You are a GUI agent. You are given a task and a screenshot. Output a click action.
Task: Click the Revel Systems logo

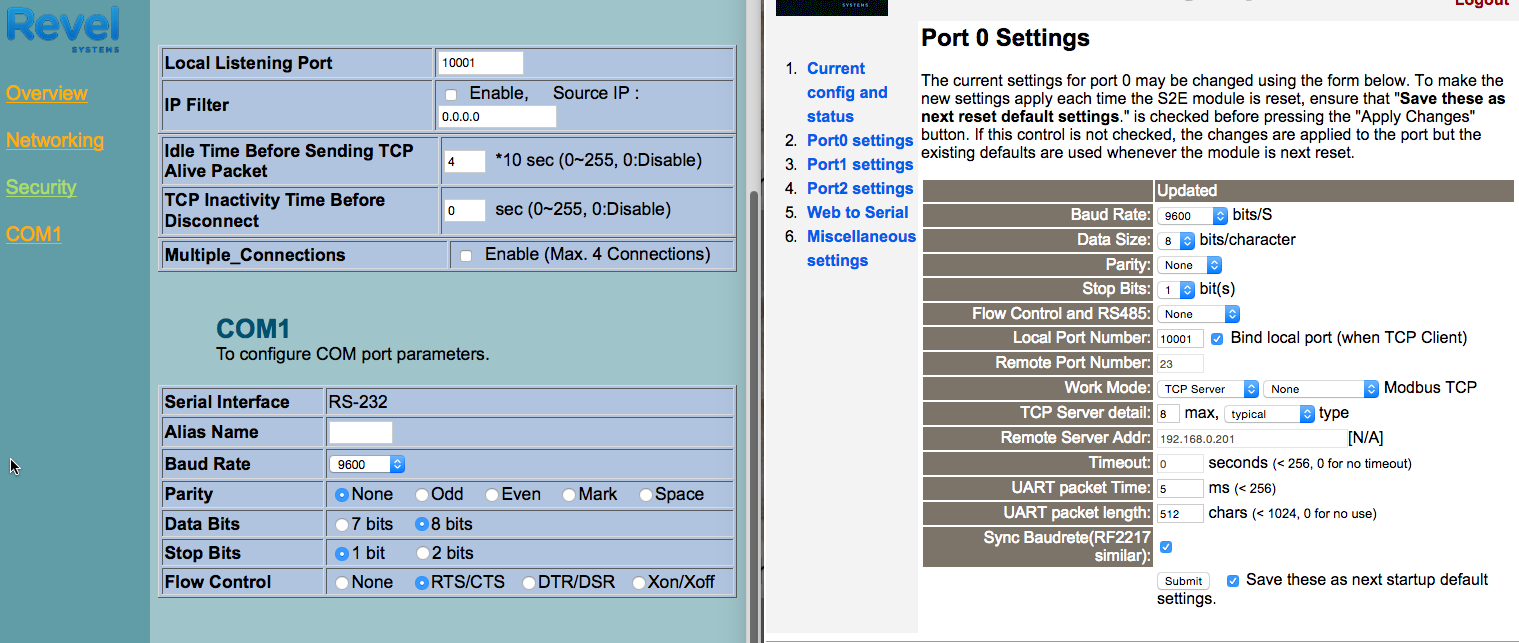coord(62,30)
